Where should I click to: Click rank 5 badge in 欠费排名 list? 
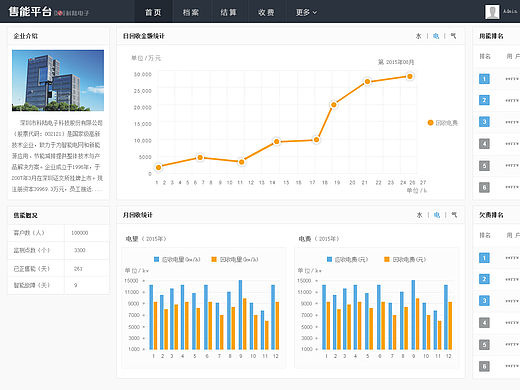pyautogui.click(x=484, y=344)
